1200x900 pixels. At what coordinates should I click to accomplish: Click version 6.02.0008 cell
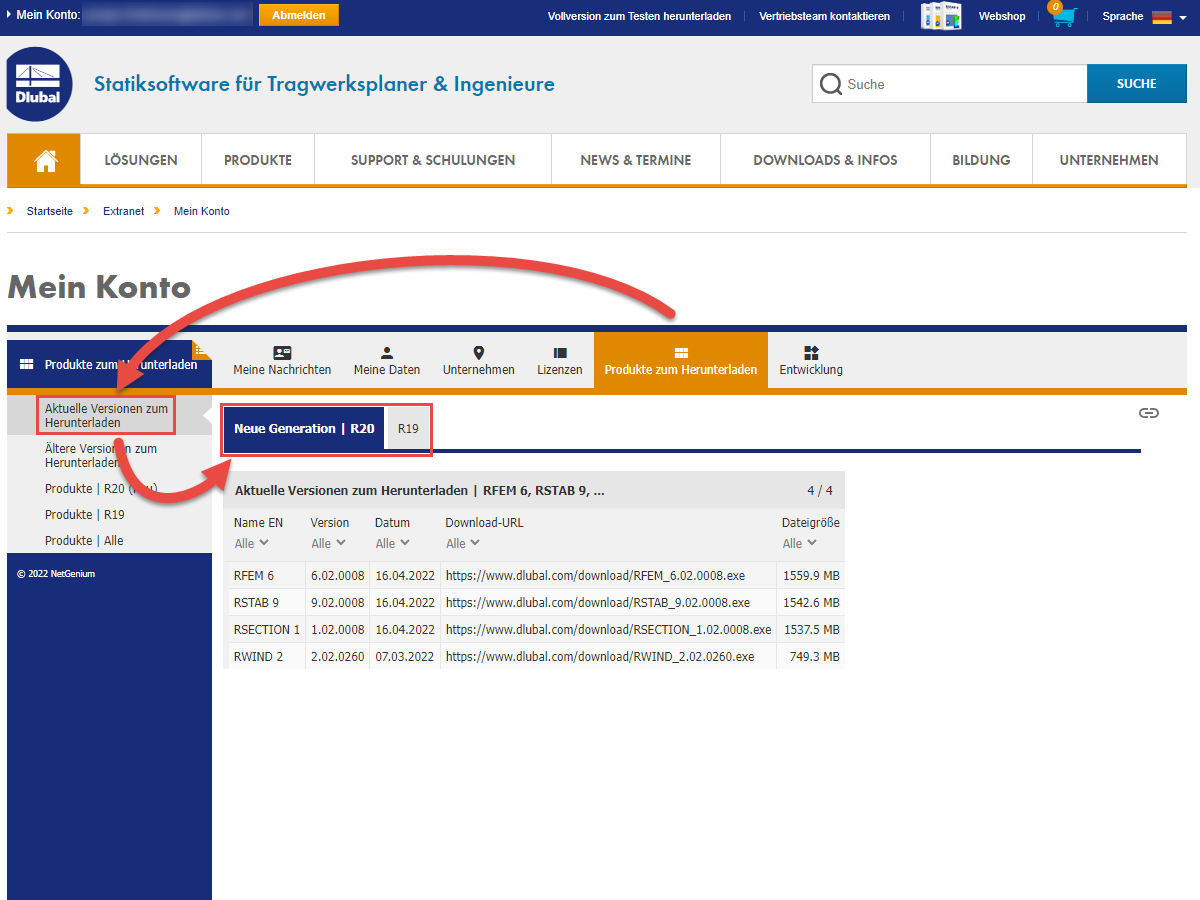pyautogui.click(x=337, y=575)
